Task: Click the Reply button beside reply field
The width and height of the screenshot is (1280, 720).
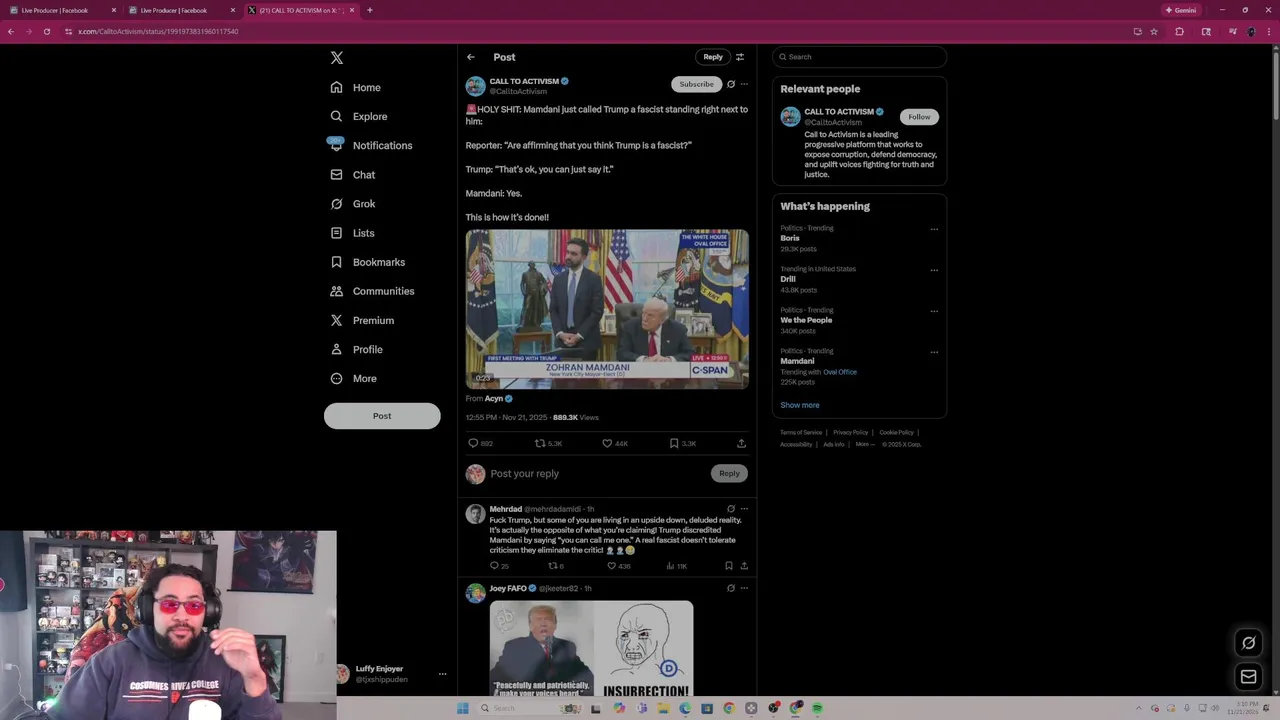Action: (729, 473)
